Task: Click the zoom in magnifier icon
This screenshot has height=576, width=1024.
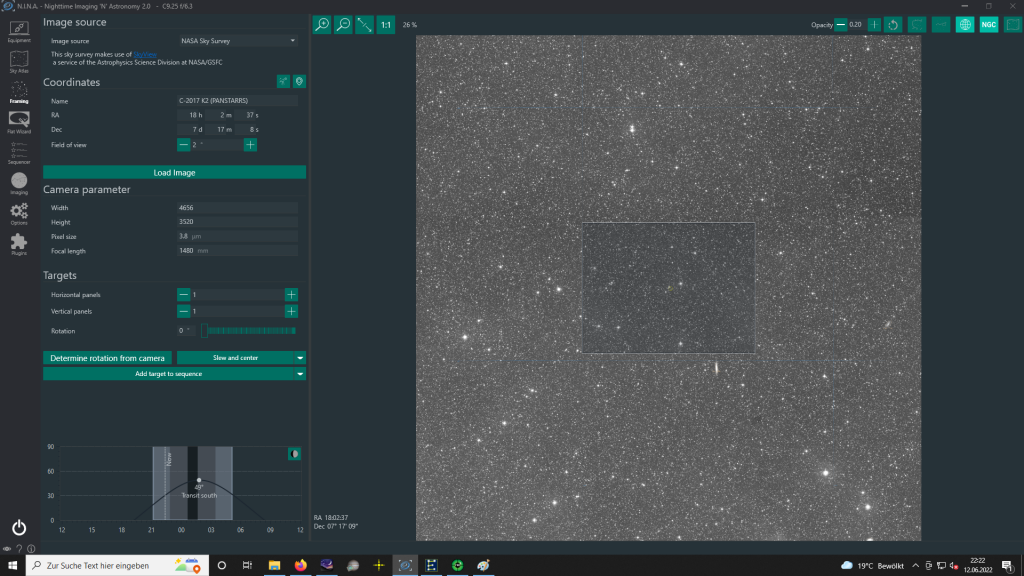Action: click(x=322, y=24)
